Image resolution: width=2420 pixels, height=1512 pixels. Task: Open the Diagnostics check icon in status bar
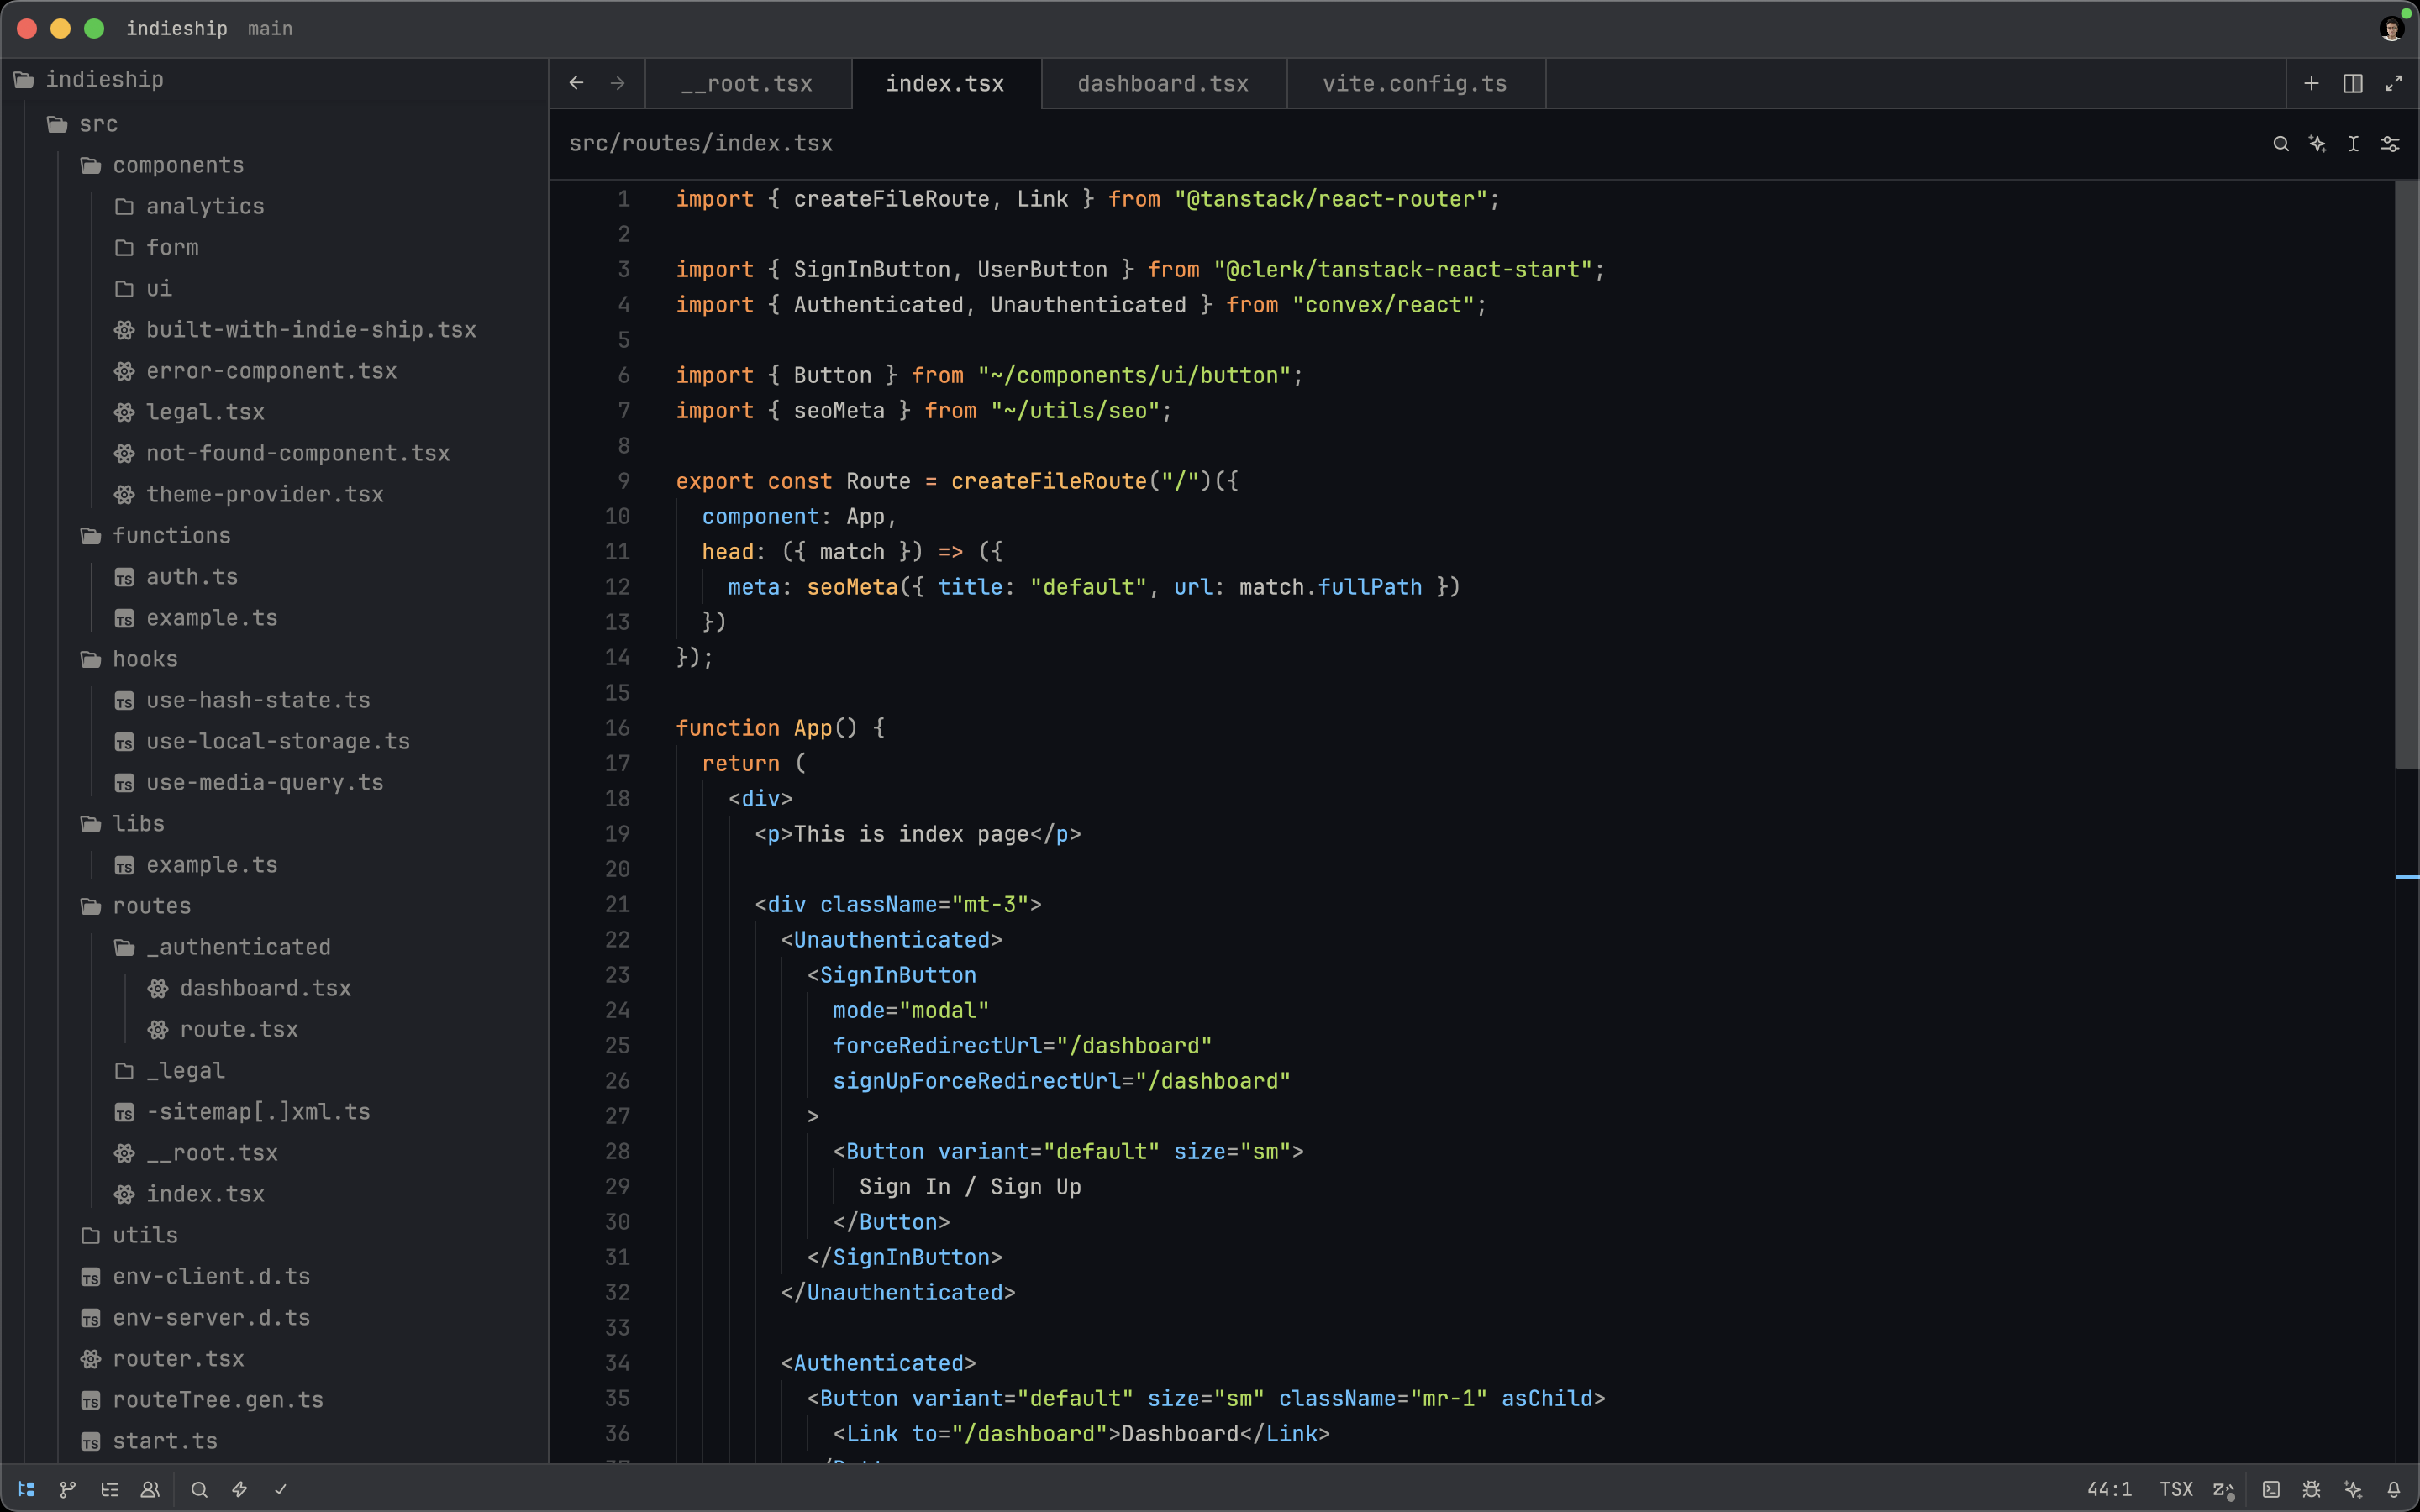[x=281, y=1490]
